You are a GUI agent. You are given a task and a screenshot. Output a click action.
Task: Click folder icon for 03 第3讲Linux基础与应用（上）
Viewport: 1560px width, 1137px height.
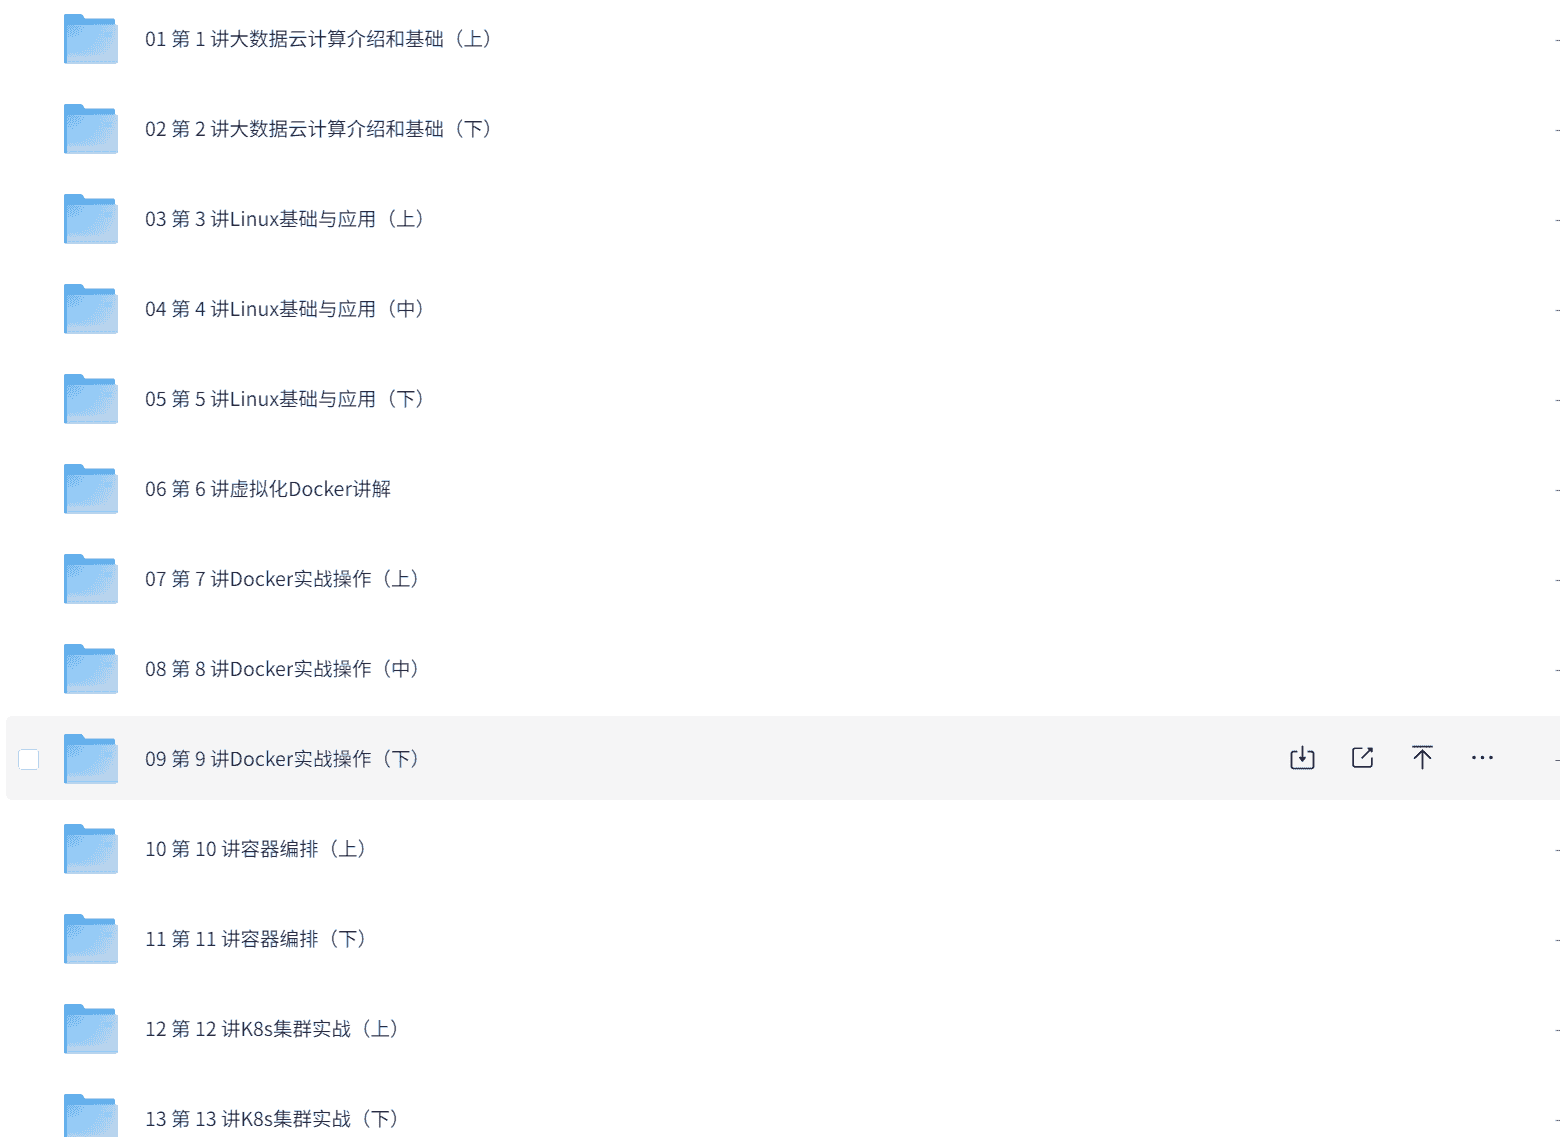pyautogui.click(x=91, y=219)
